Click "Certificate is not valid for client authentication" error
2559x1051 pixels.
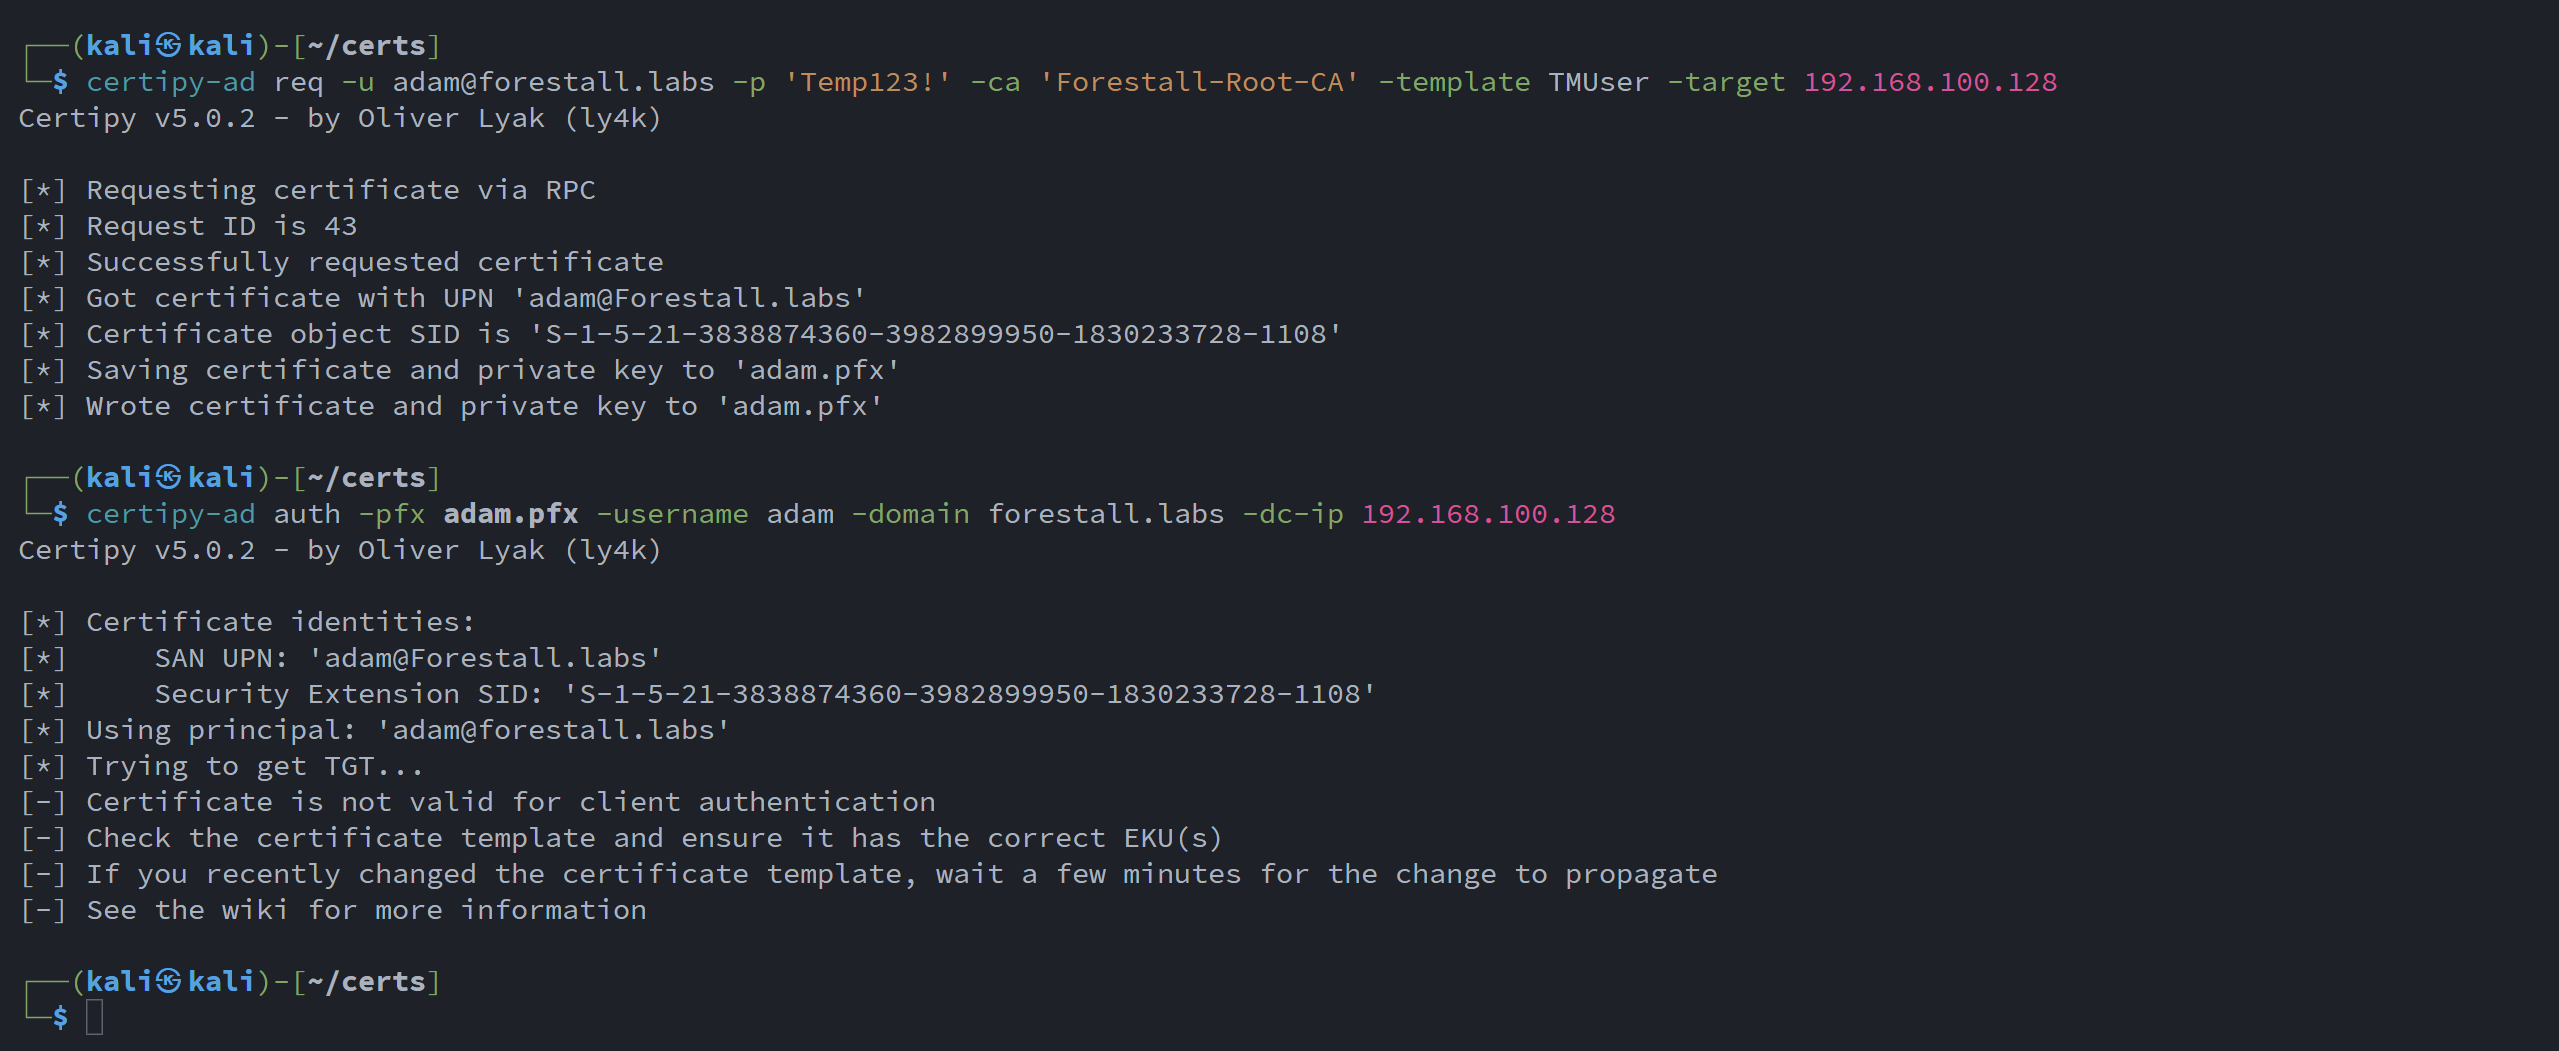[x=510, y=802]
